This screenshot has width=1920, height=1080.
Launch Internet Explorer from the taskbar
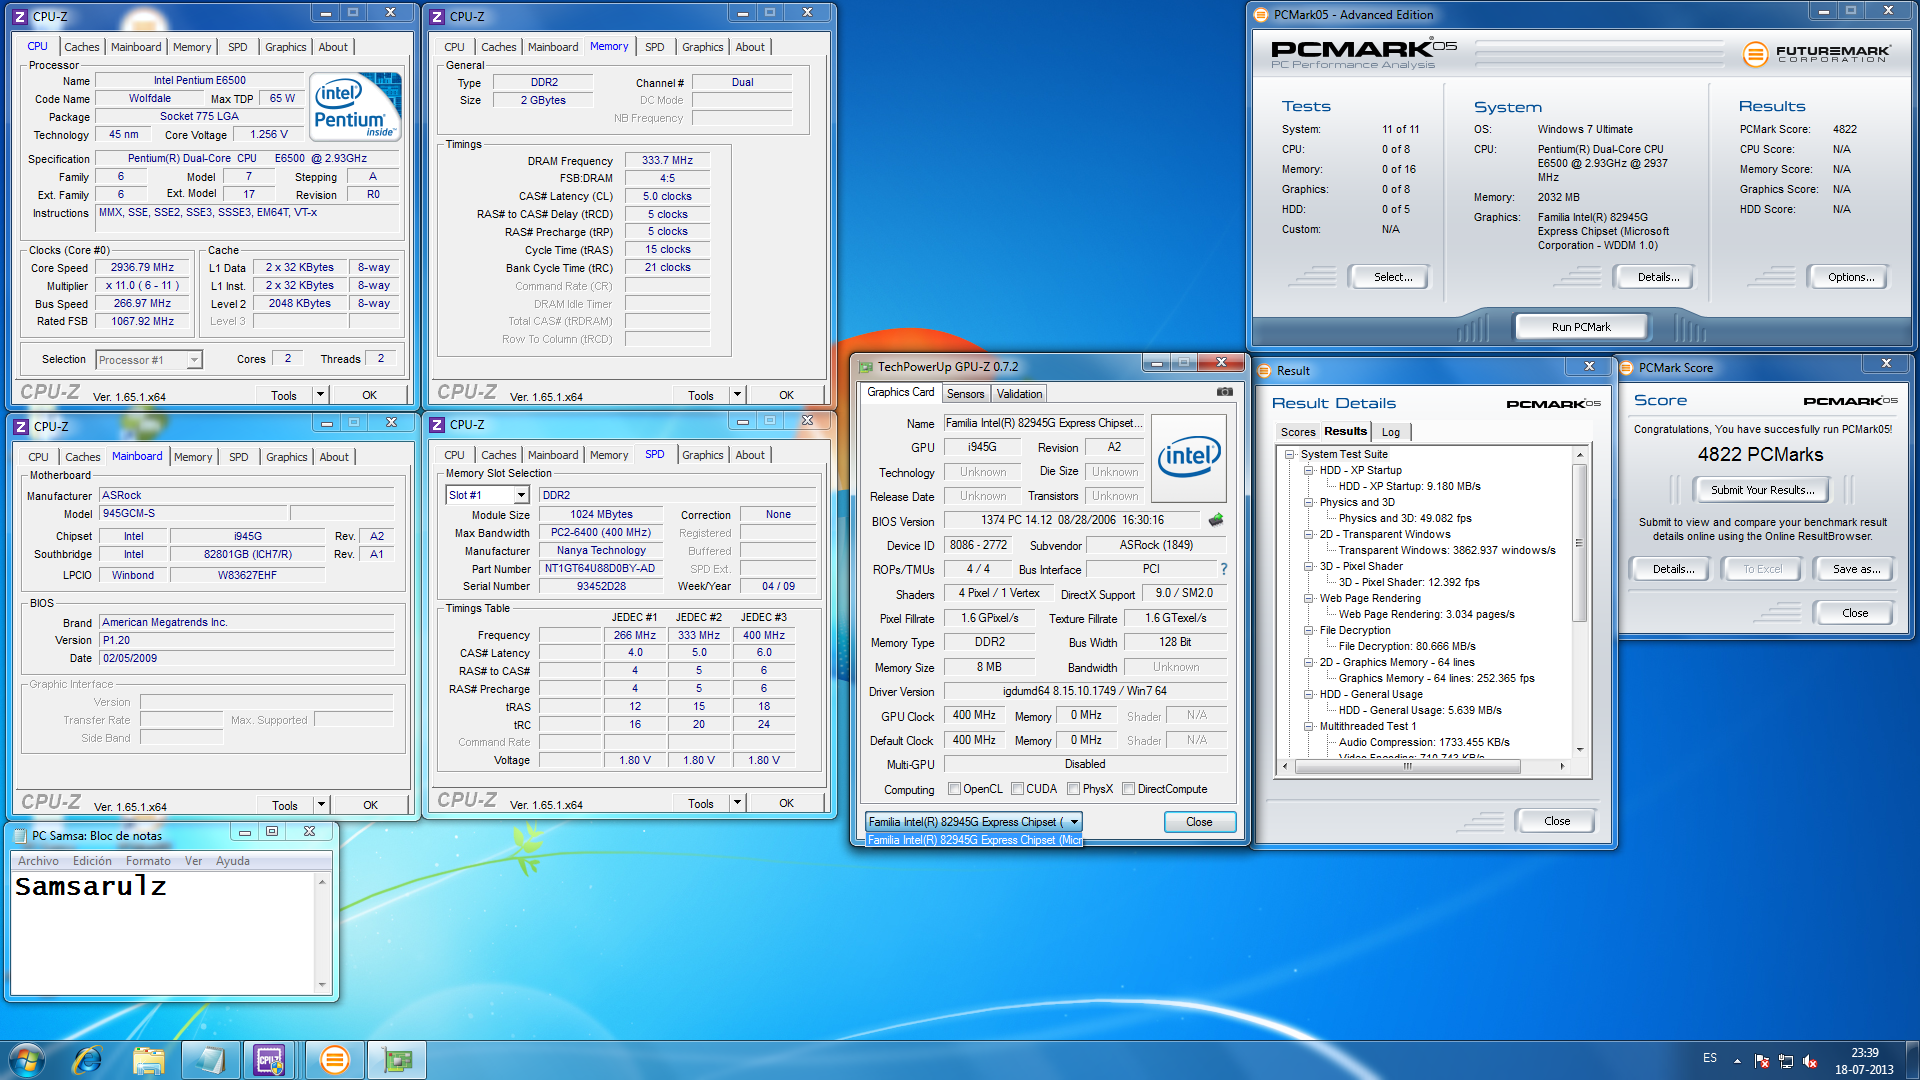coord(88,1060)
